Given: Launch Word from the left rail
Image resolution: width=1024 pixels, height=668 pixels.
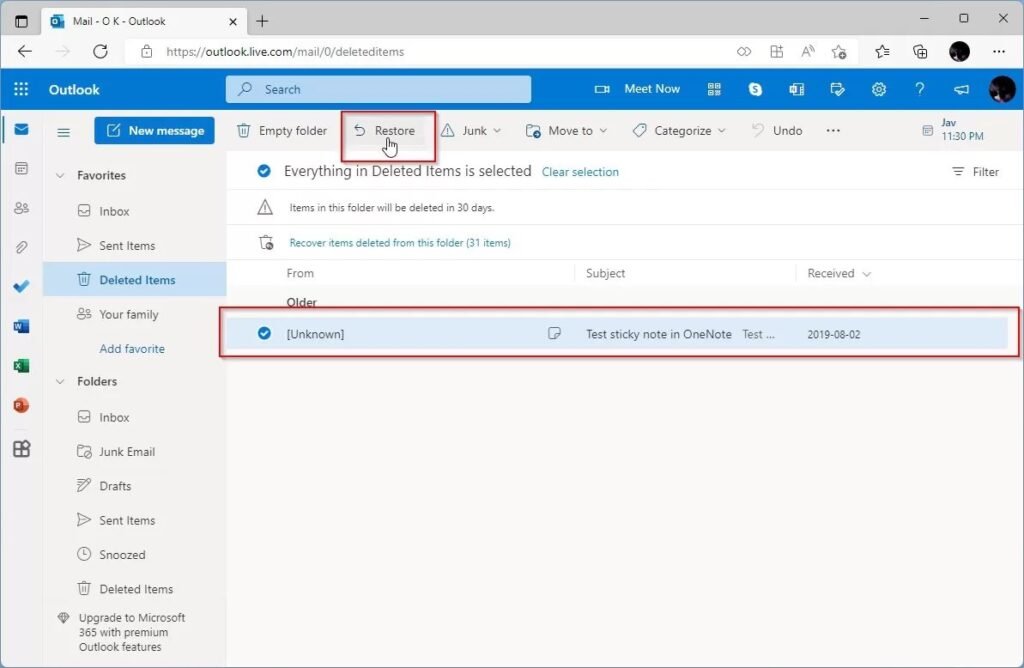Looking at the screenshot, I should click(x=21, y=326).
